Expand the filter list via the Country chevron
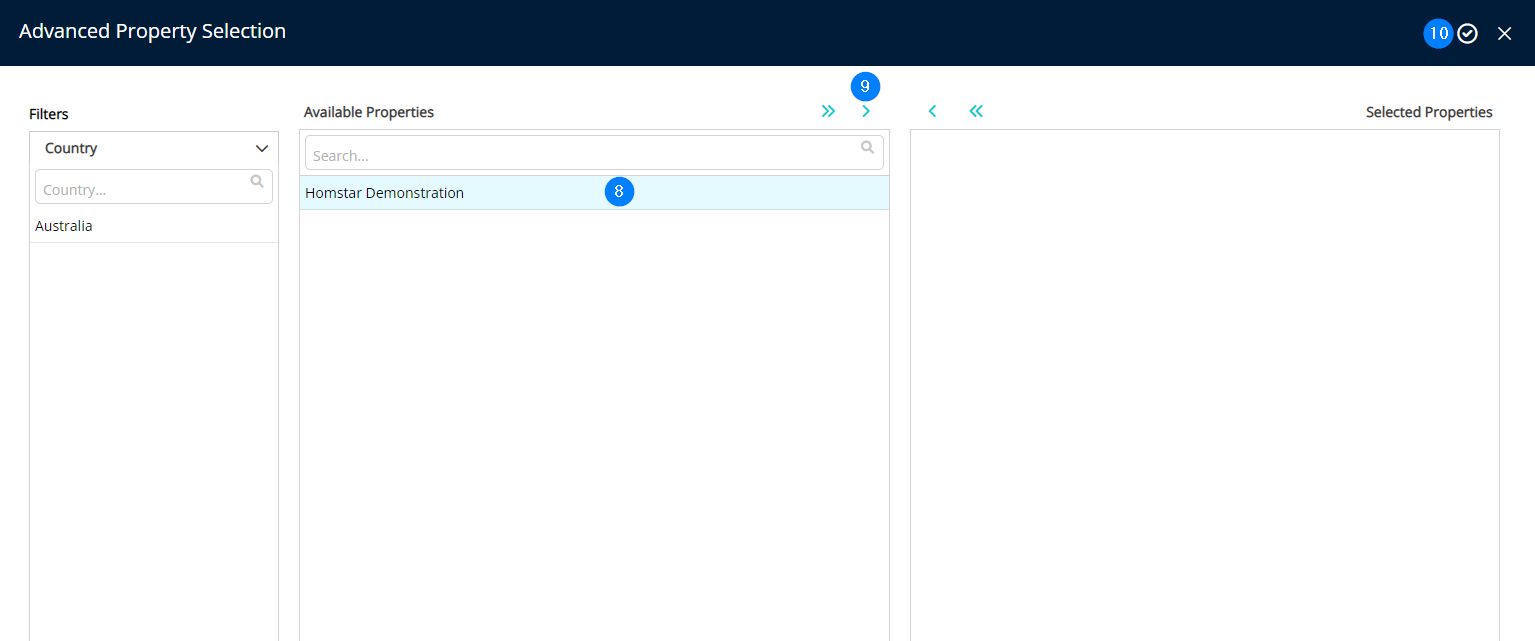Screen dimensions: 1535x641 point(262,148)
